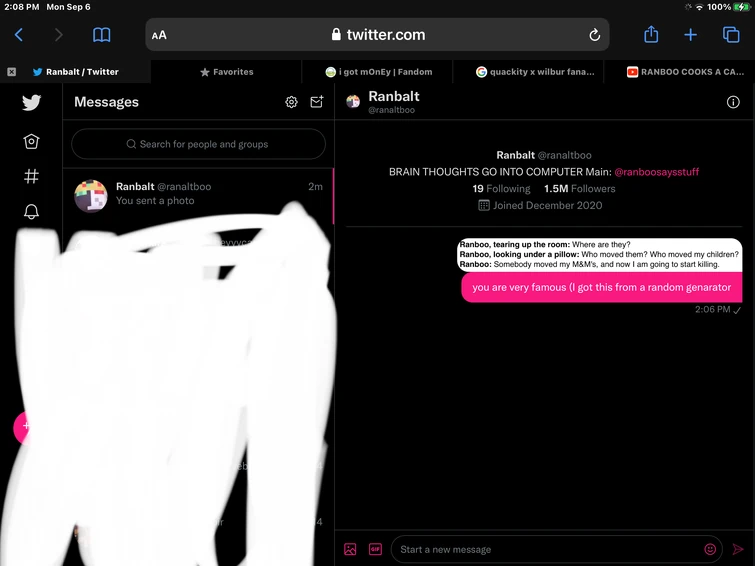Attach a photo with the image icon
Viewport: 755px width, 566px height.
click(350, 549)
